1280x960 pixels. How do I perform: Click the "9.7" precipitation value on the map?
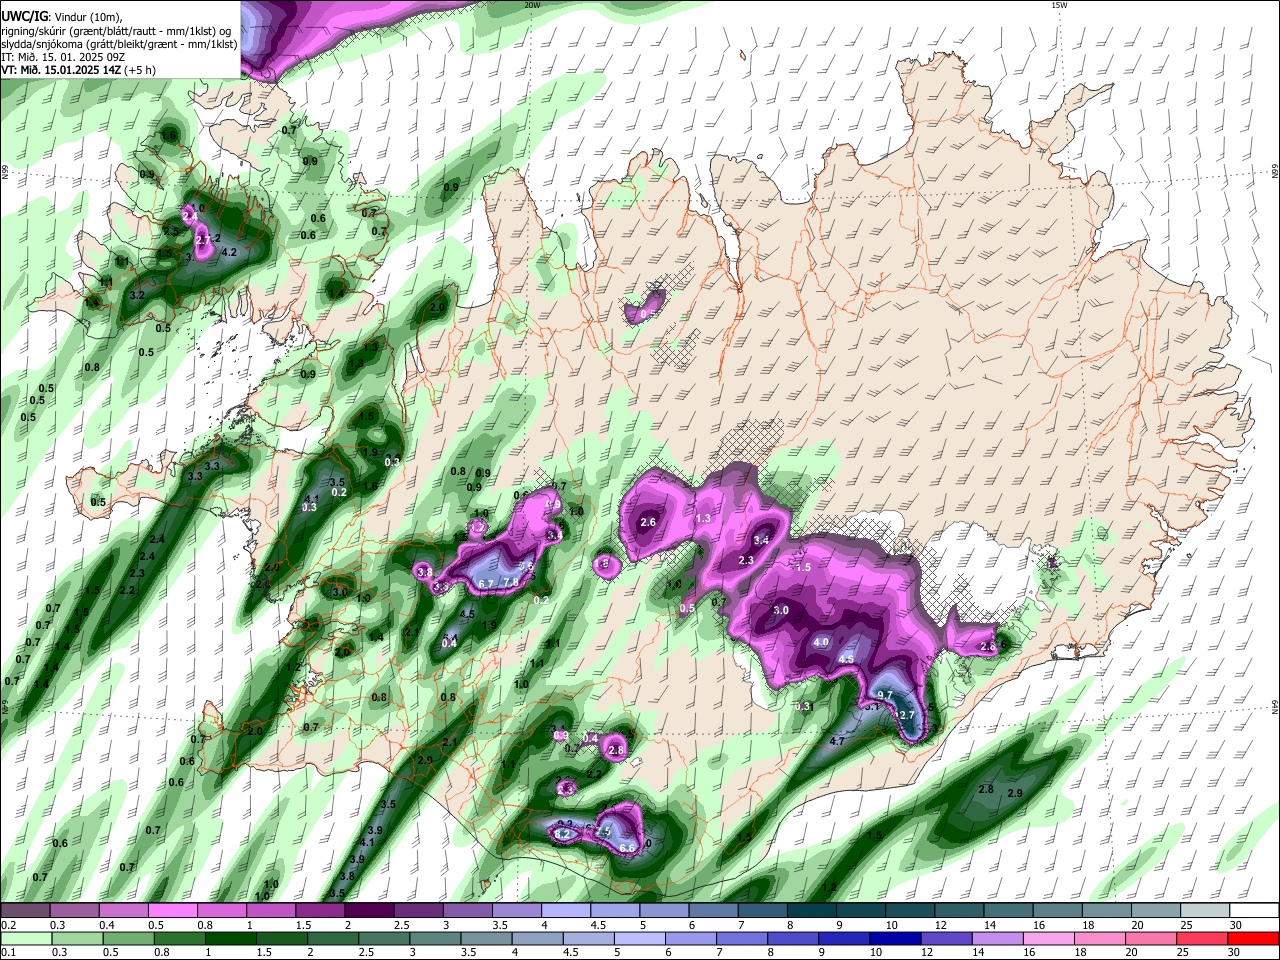(884, 695)
